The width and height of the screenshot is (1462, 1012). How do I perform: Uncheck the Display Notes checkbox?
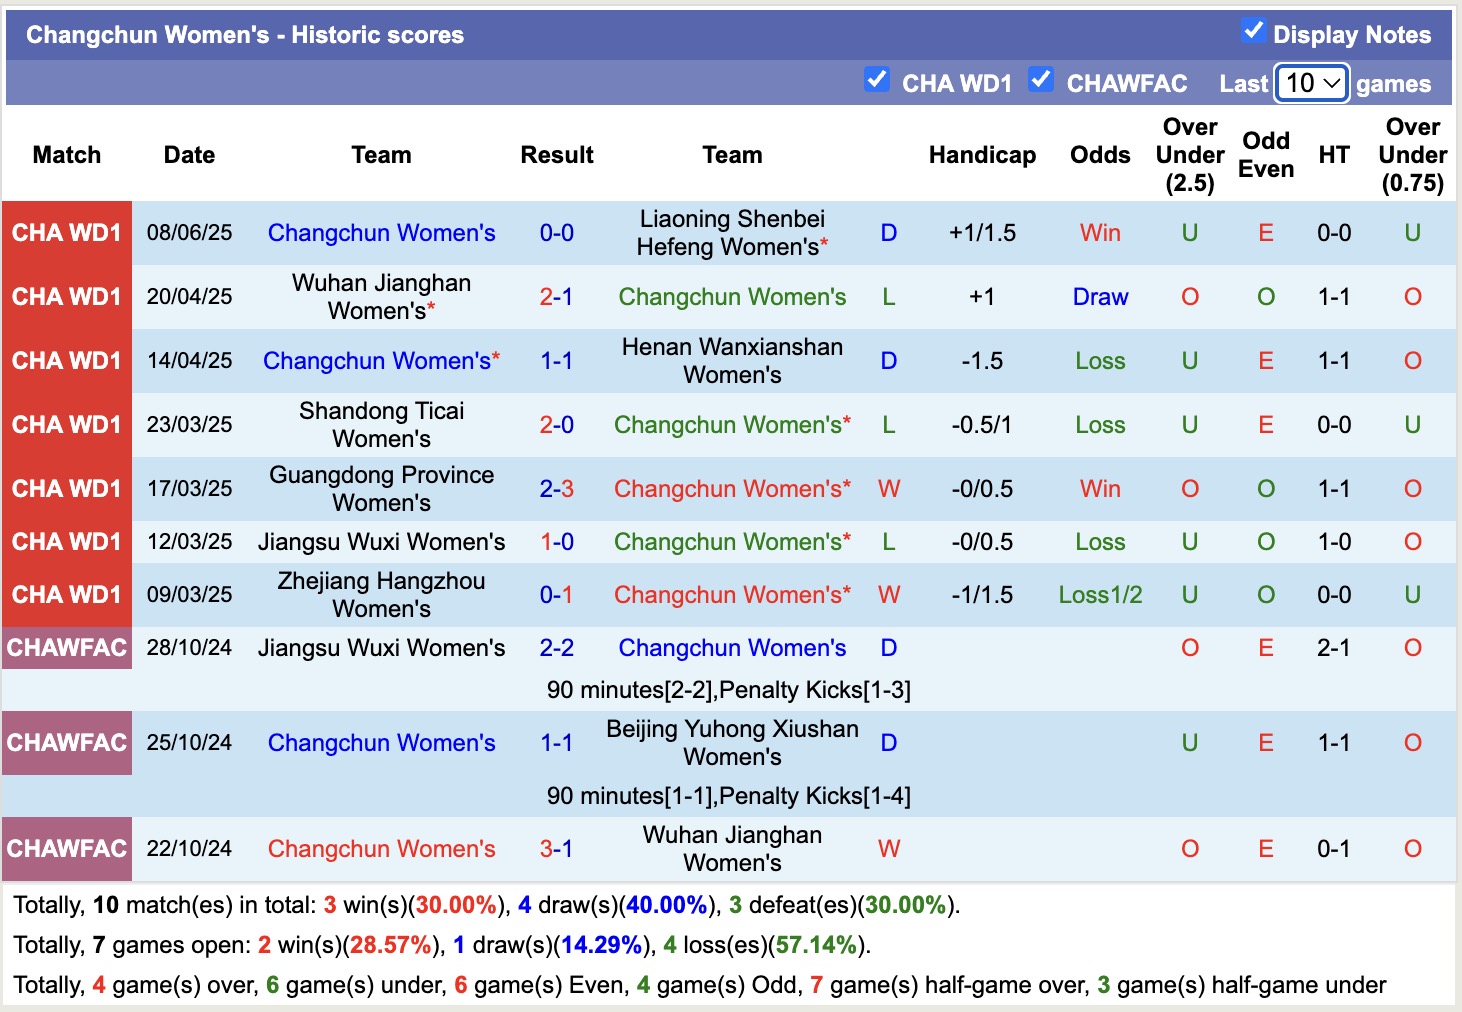pyautogui.click(x=1251, y=30)
